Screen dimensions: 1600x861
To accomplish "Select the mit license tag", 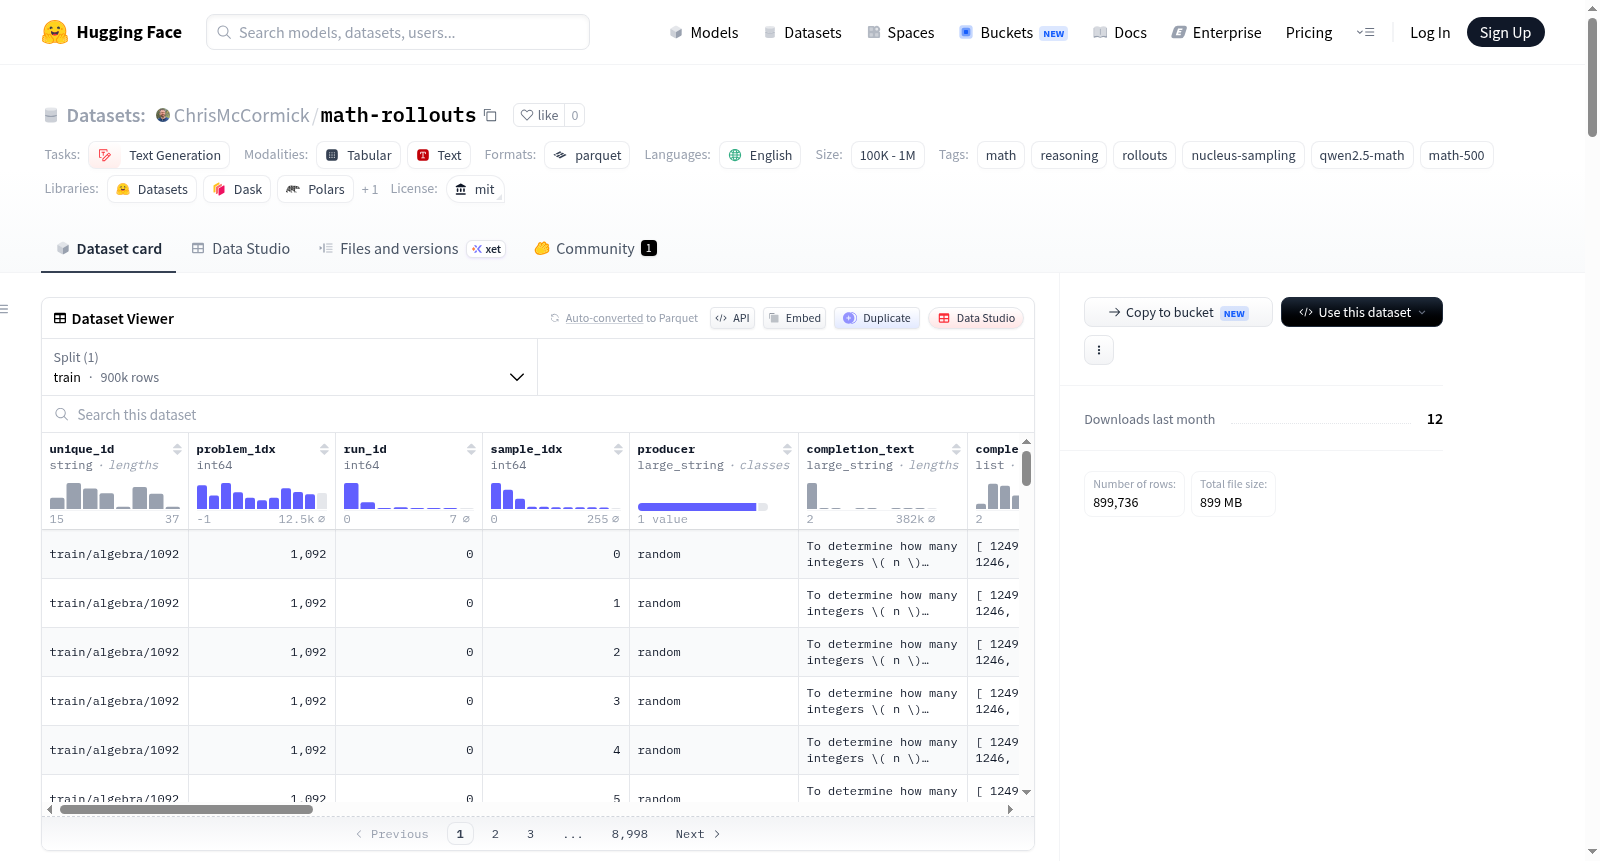I will pos(475,189).
